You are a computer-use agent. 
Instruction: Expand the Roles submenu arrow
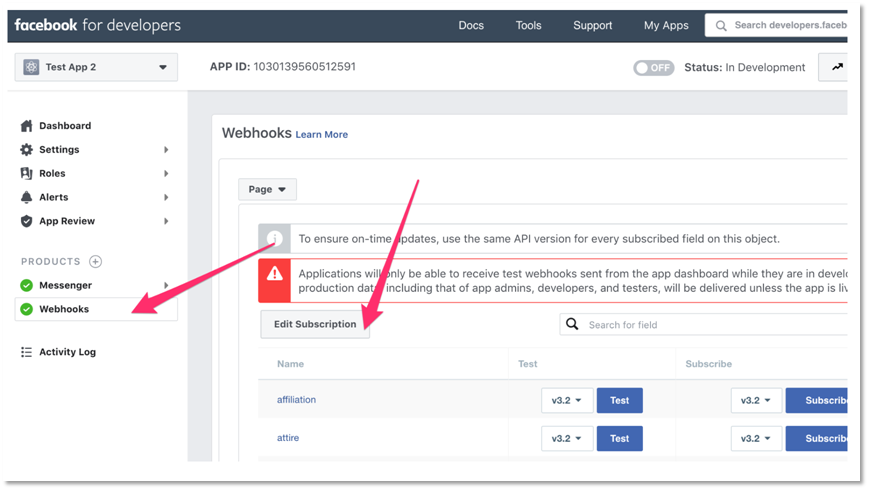pyautogui.click(x=166, y=173)
